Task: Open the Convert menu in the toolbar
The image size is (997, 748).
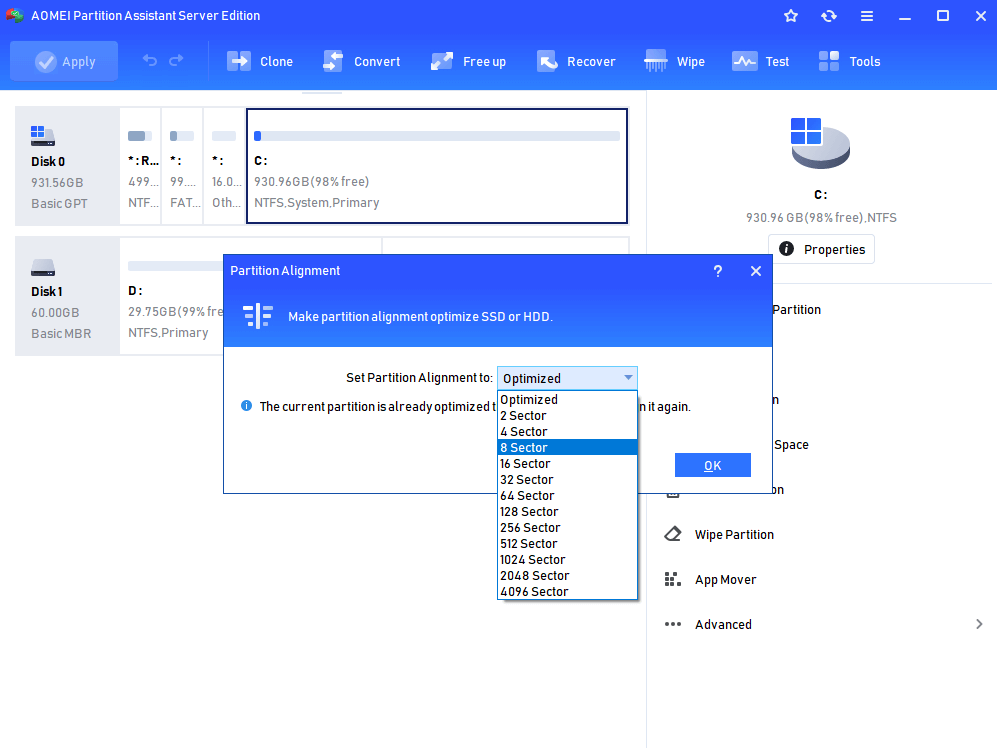Action: coord(362,62)
